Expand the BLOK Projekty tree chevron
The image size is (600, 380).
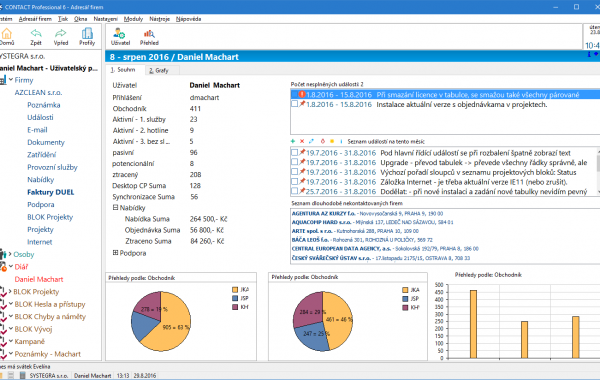tap(10, 291)
